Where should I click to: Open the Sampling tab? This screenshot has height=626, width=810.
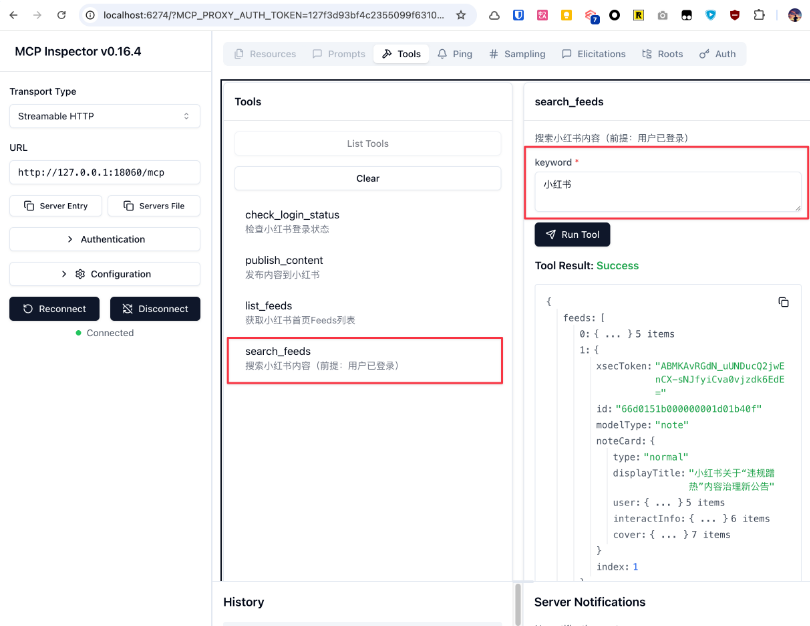(517, 54)
